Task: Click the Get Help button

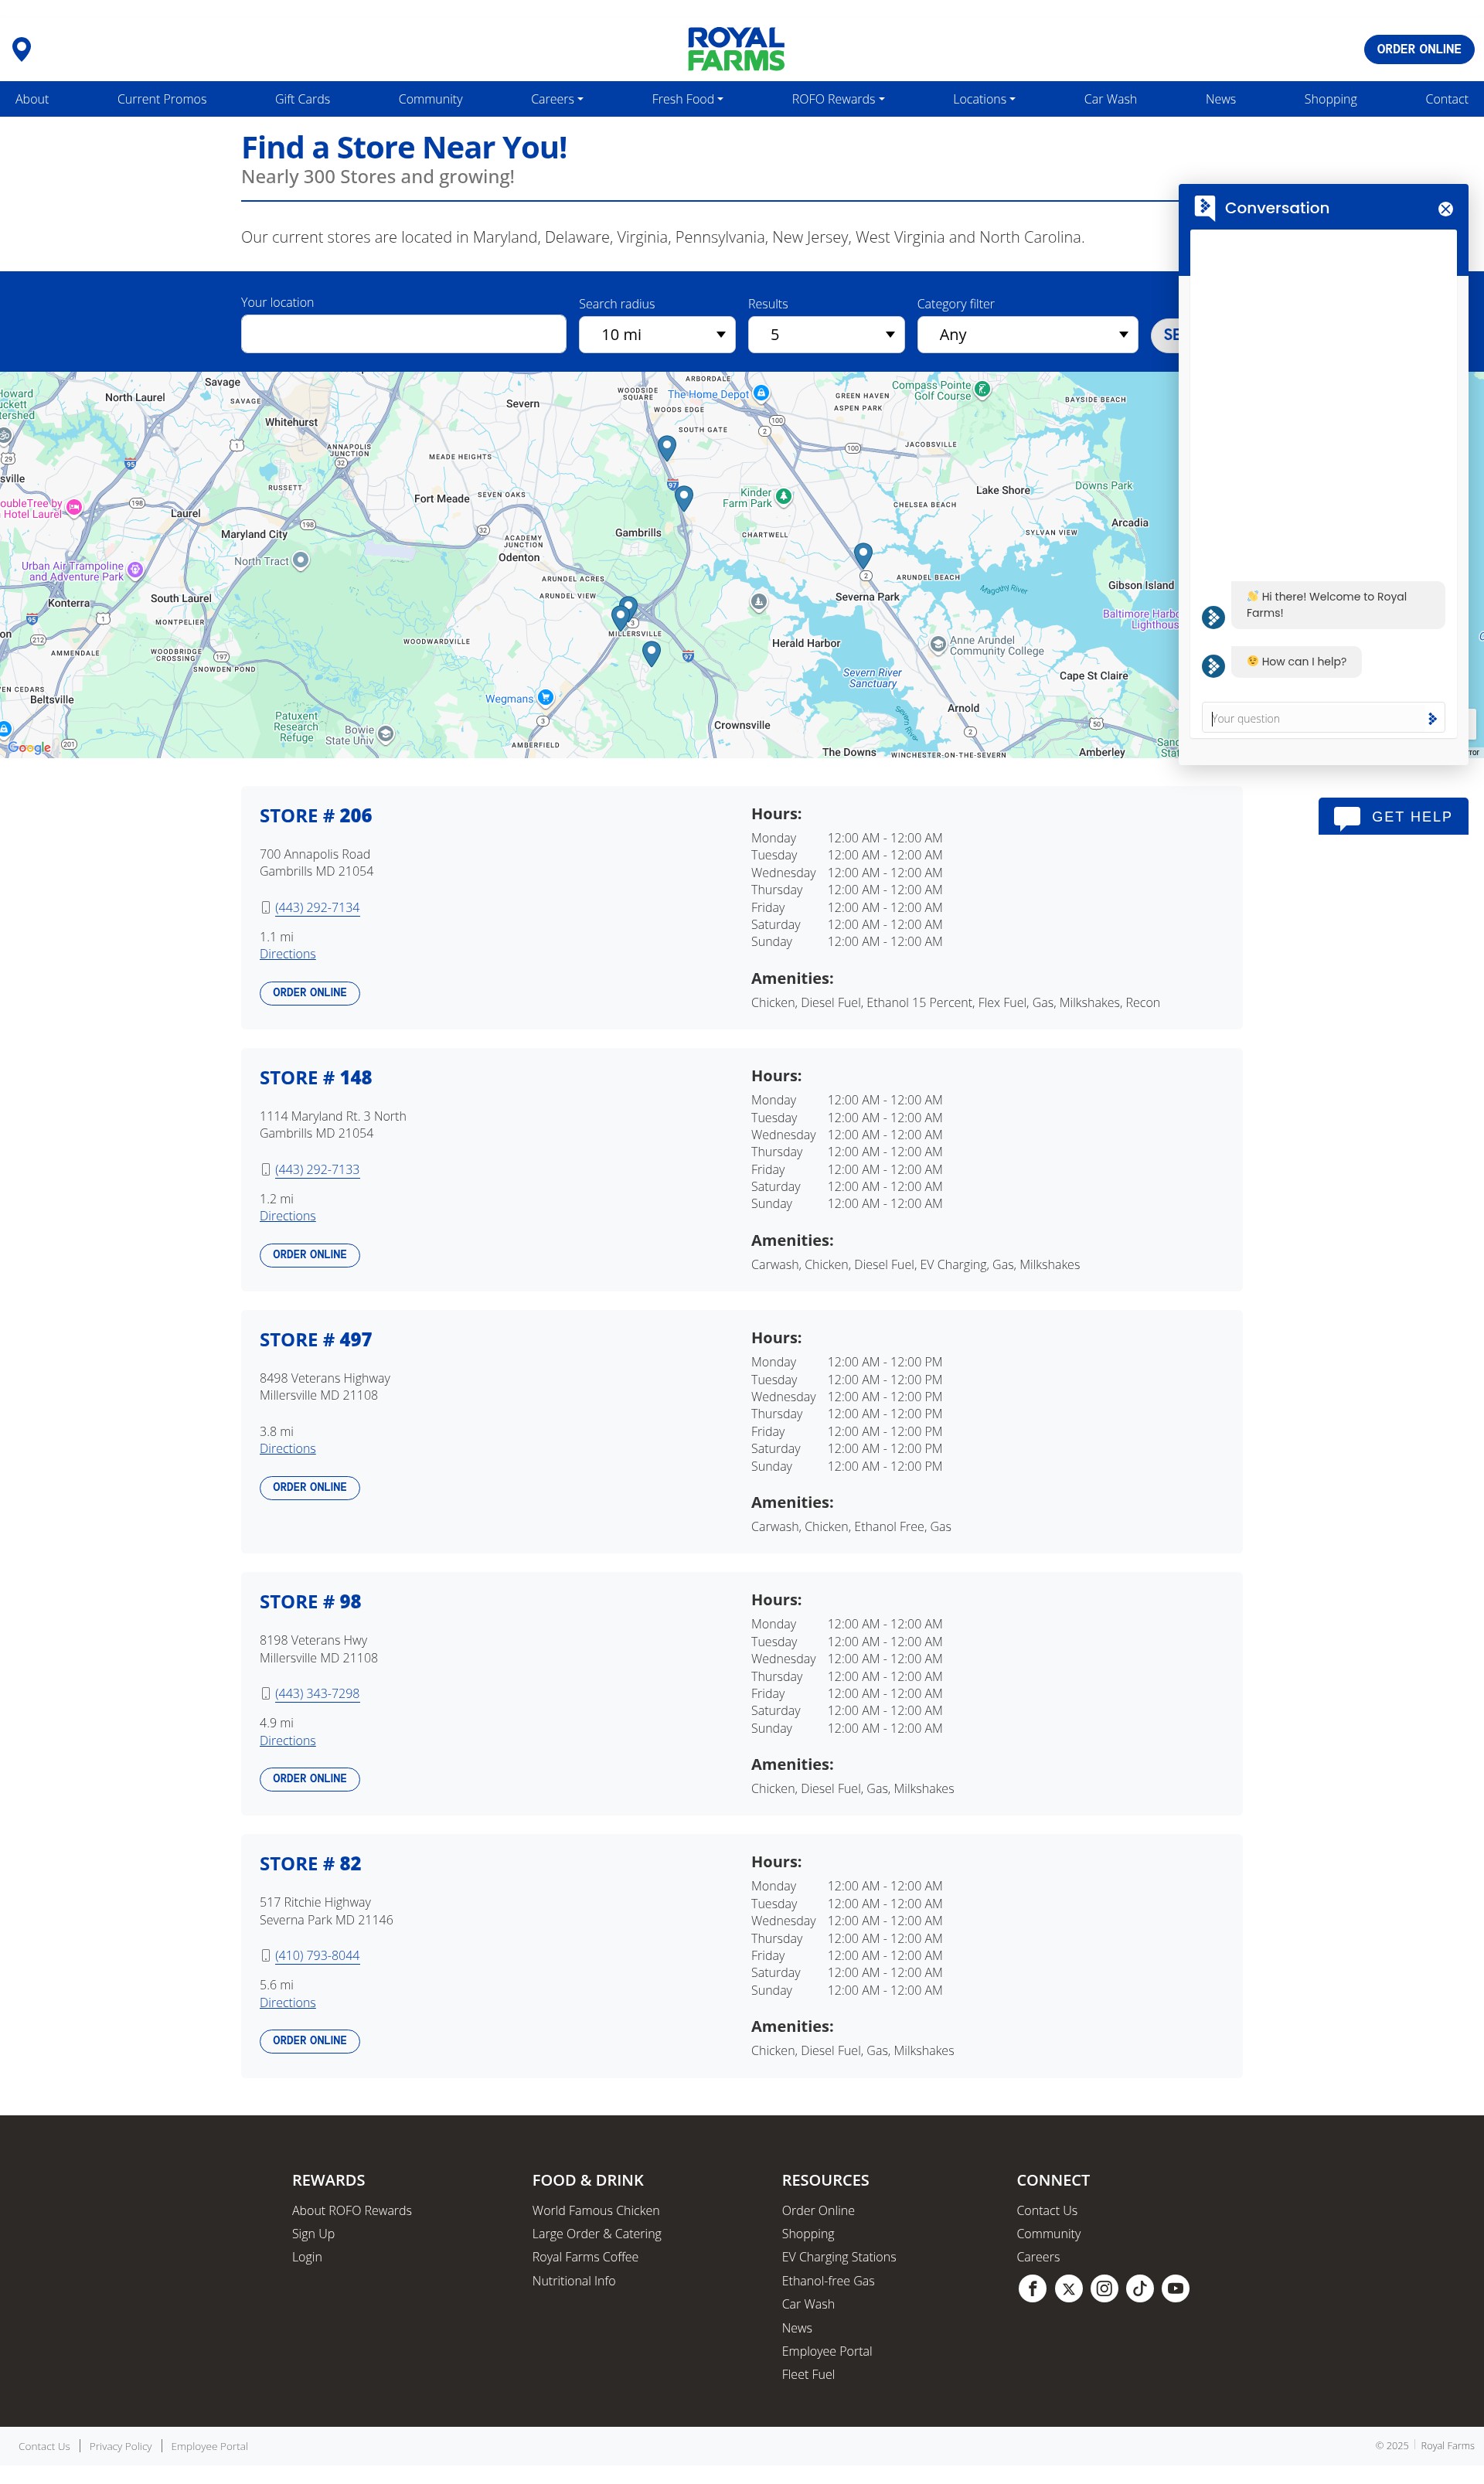Action: pyautogui.click(x=1393, y=816)
